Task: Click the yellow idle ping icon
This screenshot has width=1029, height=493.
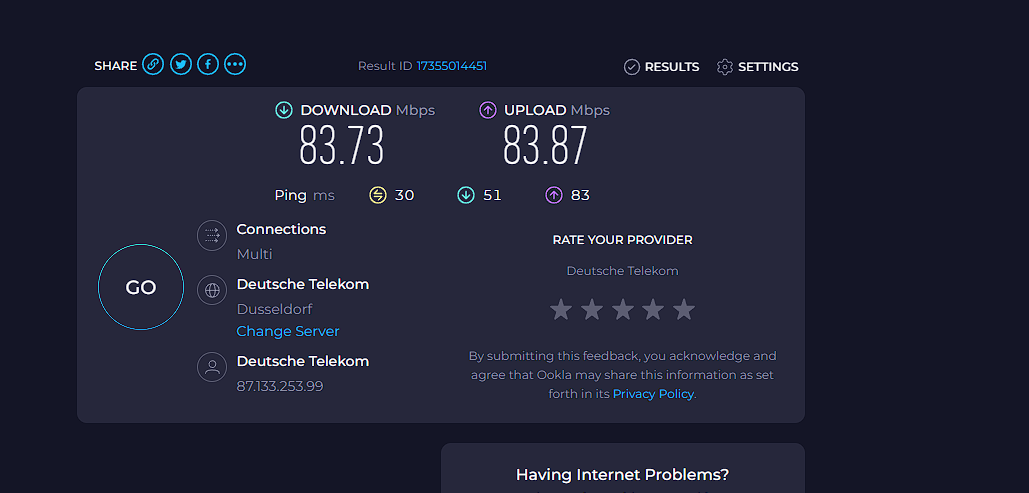Action: click(378, 195)
